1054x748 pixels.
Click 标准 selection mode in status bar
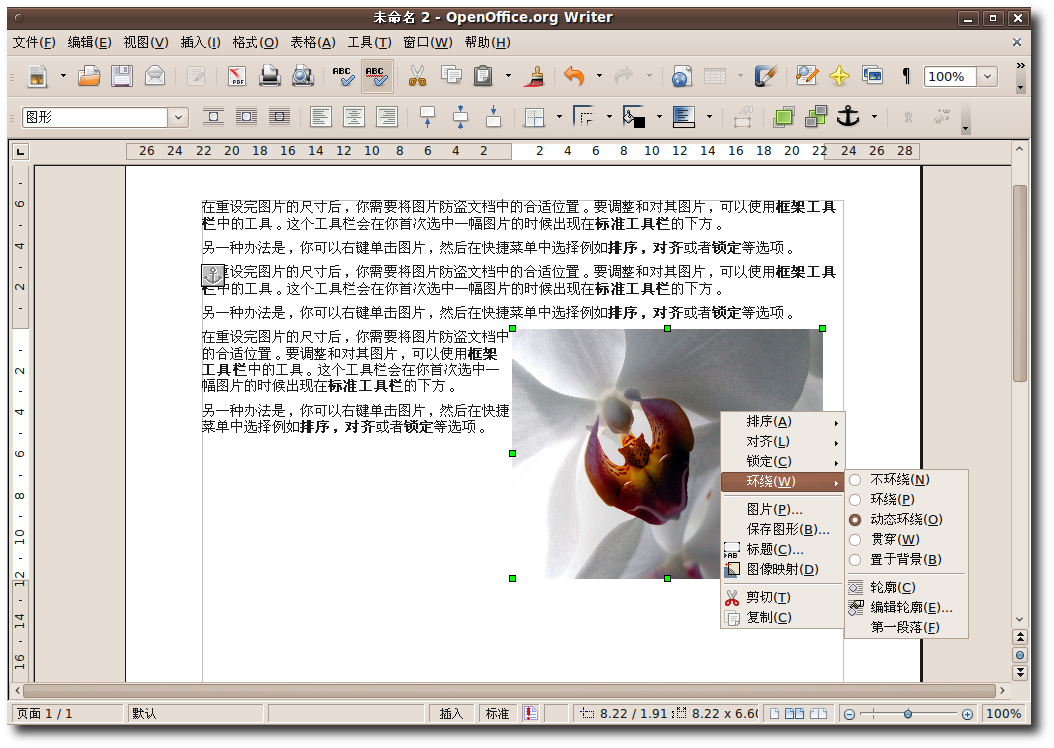[x=497, y=714]
